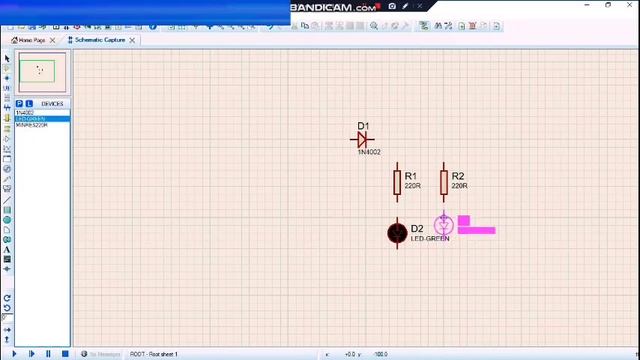The image size is (640, 360).
Task: Select the Selection Mode arrow tool
Action: coord(7,59)
